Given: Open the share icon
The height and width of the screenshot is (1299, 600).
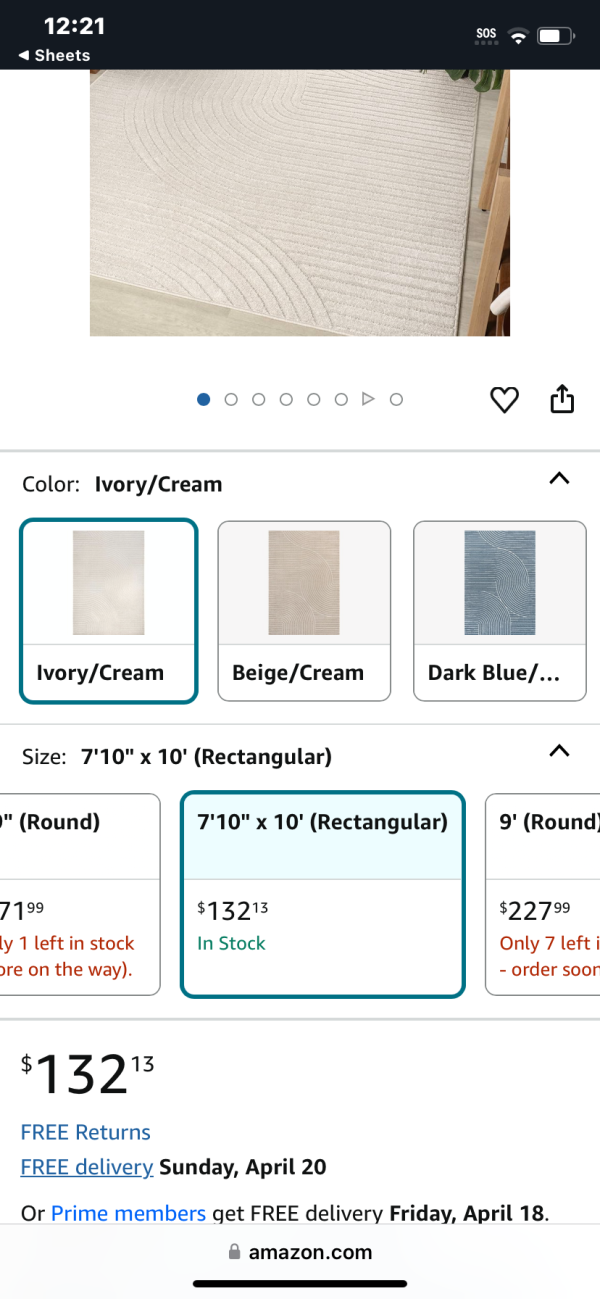Looking at the screenshot, I should point(563,398).
